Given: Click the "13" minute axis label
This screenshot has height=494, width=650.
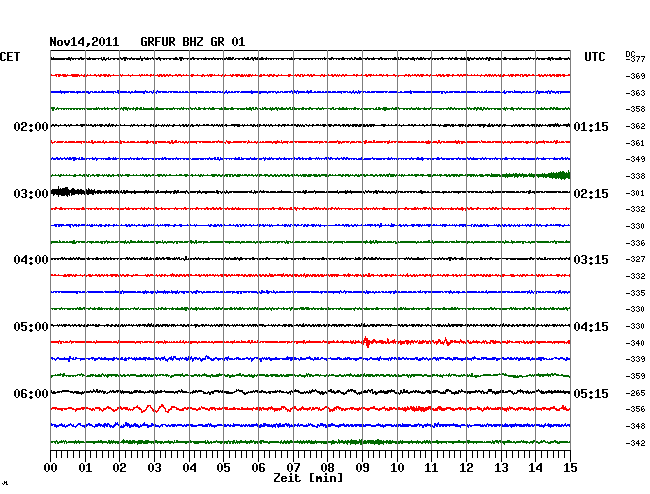Looking at the screenshot, I should click(x=501, y=468).
